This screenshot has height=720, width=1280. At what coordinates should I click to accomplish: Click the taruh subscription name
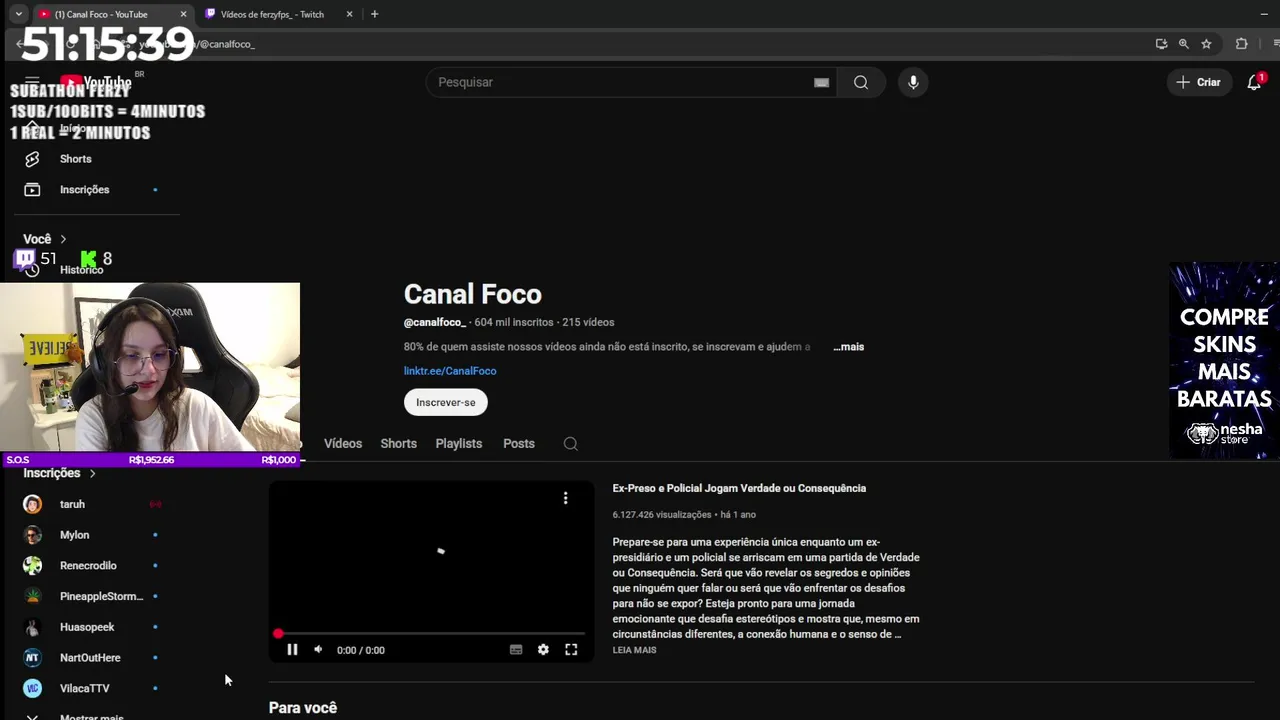coord(72,505)
